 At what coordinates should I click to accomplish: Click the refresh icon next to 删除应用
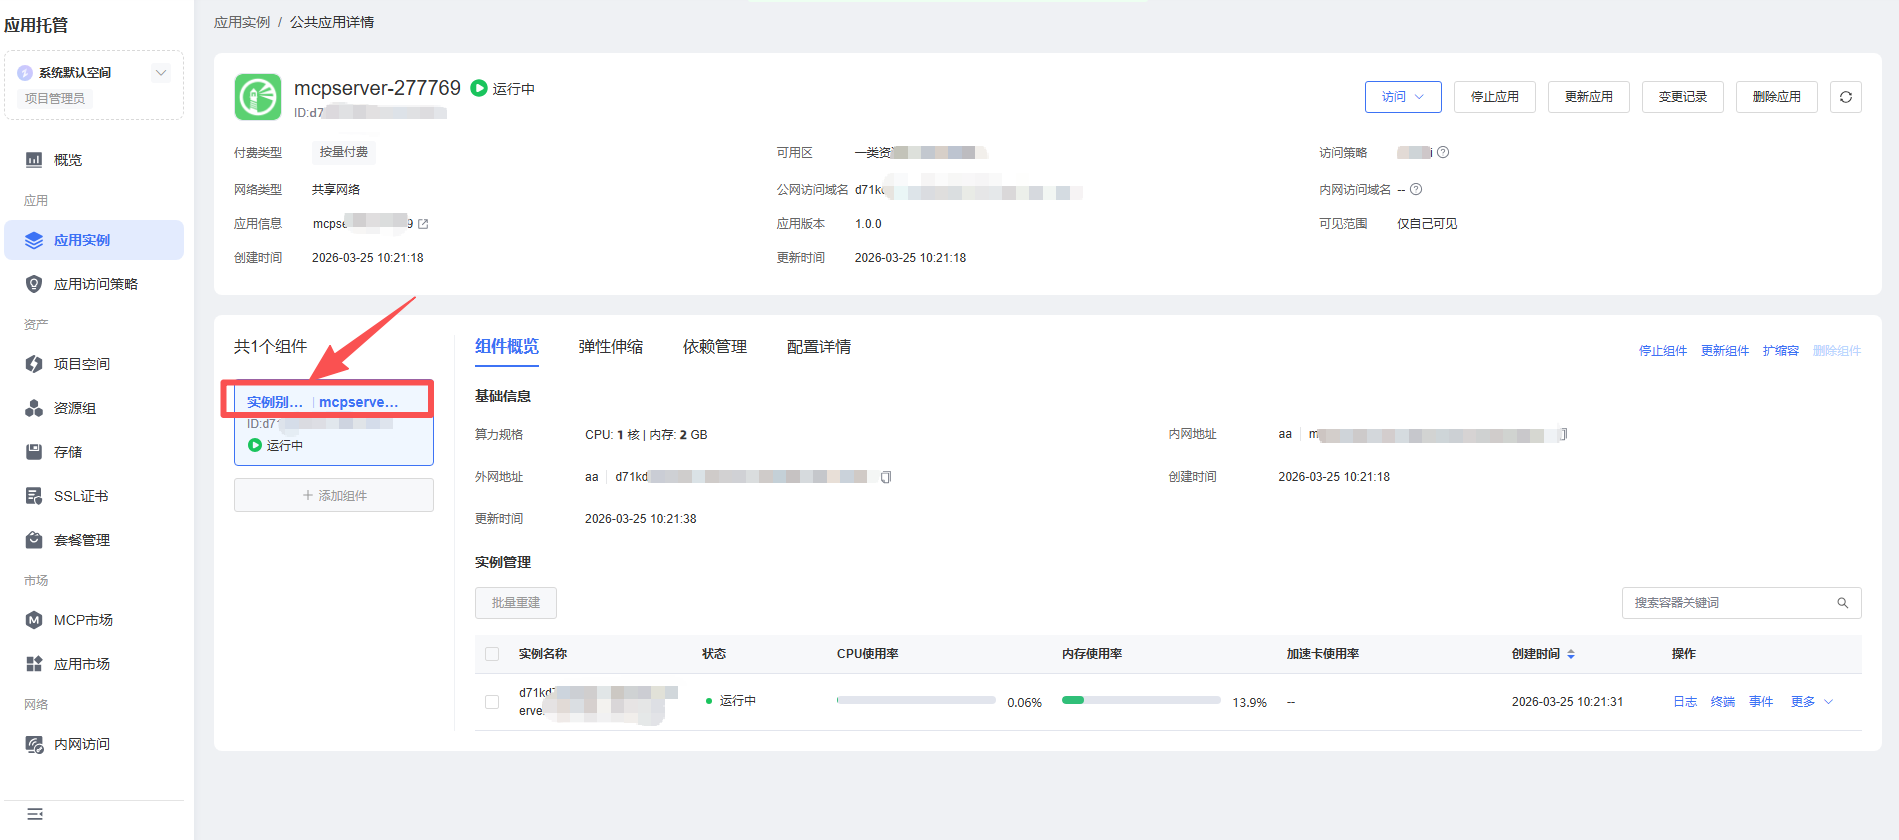click(x=1845, y=97)
